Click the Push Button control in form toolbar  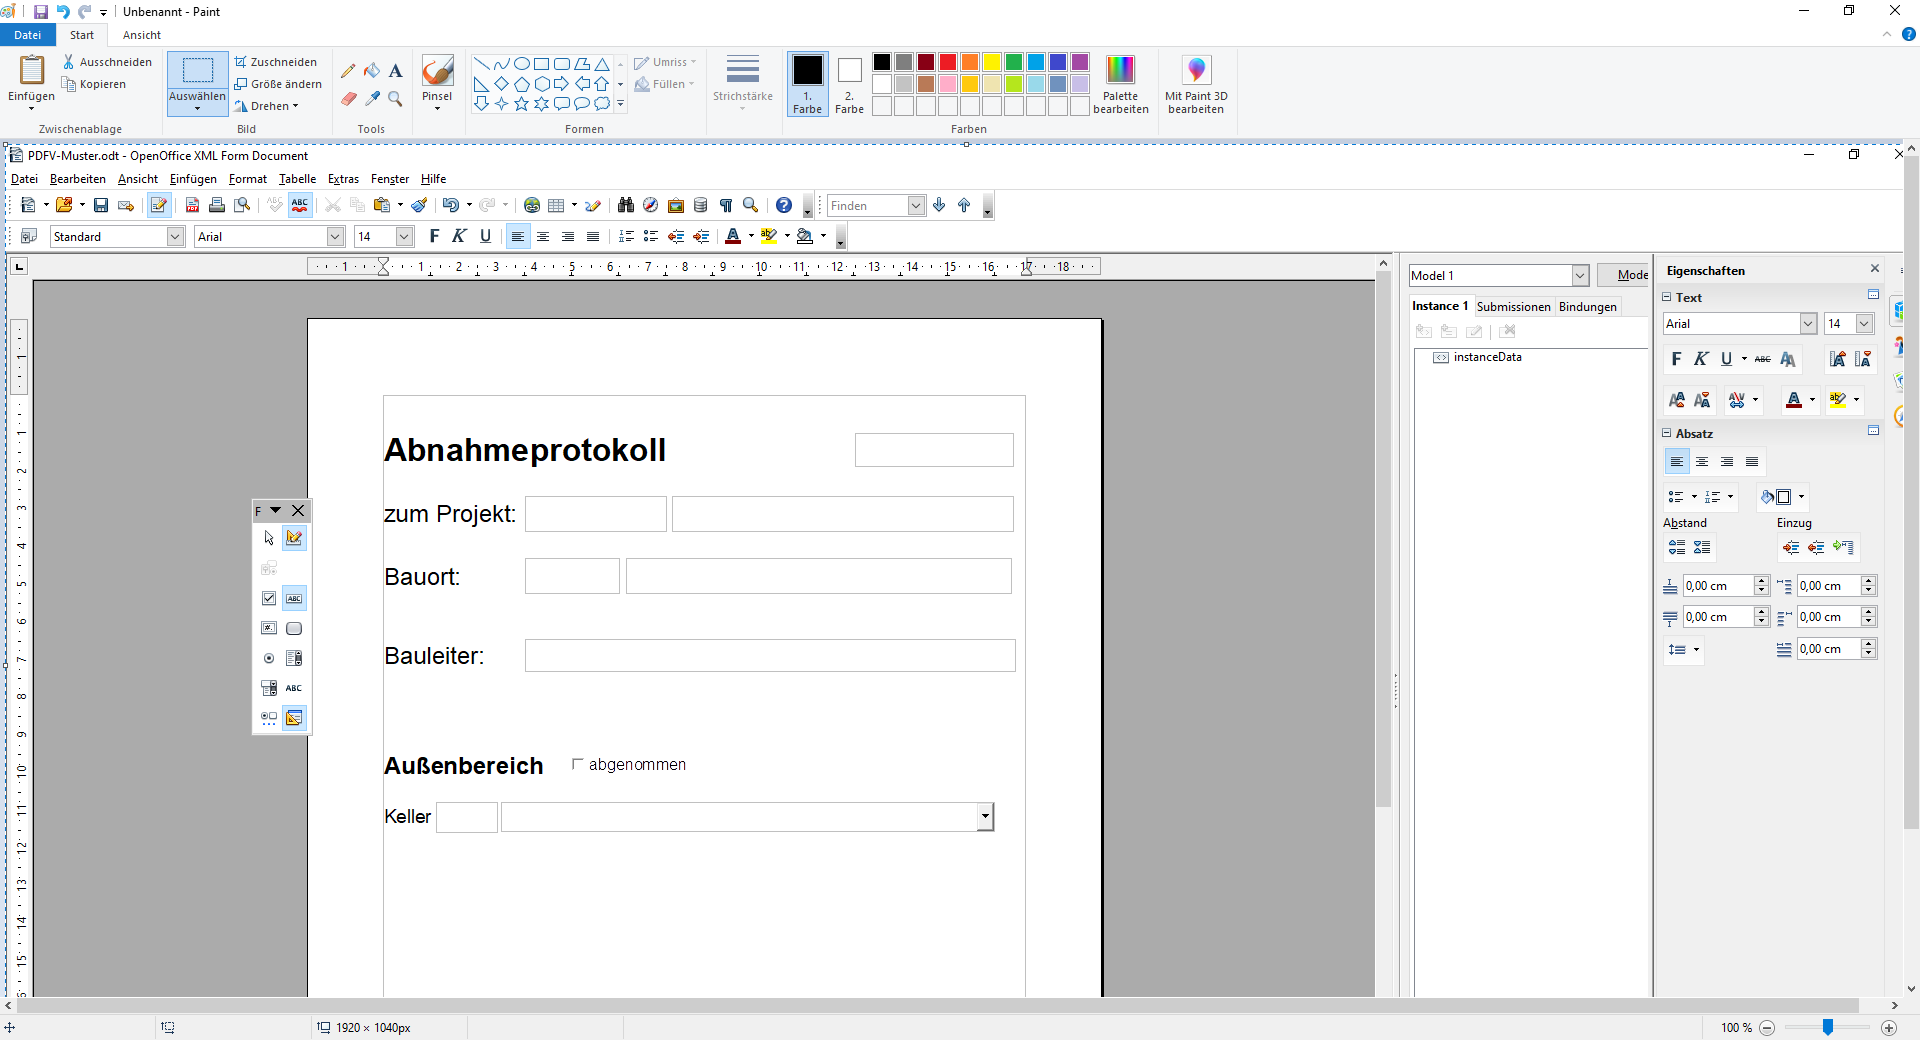click(294, 628)
